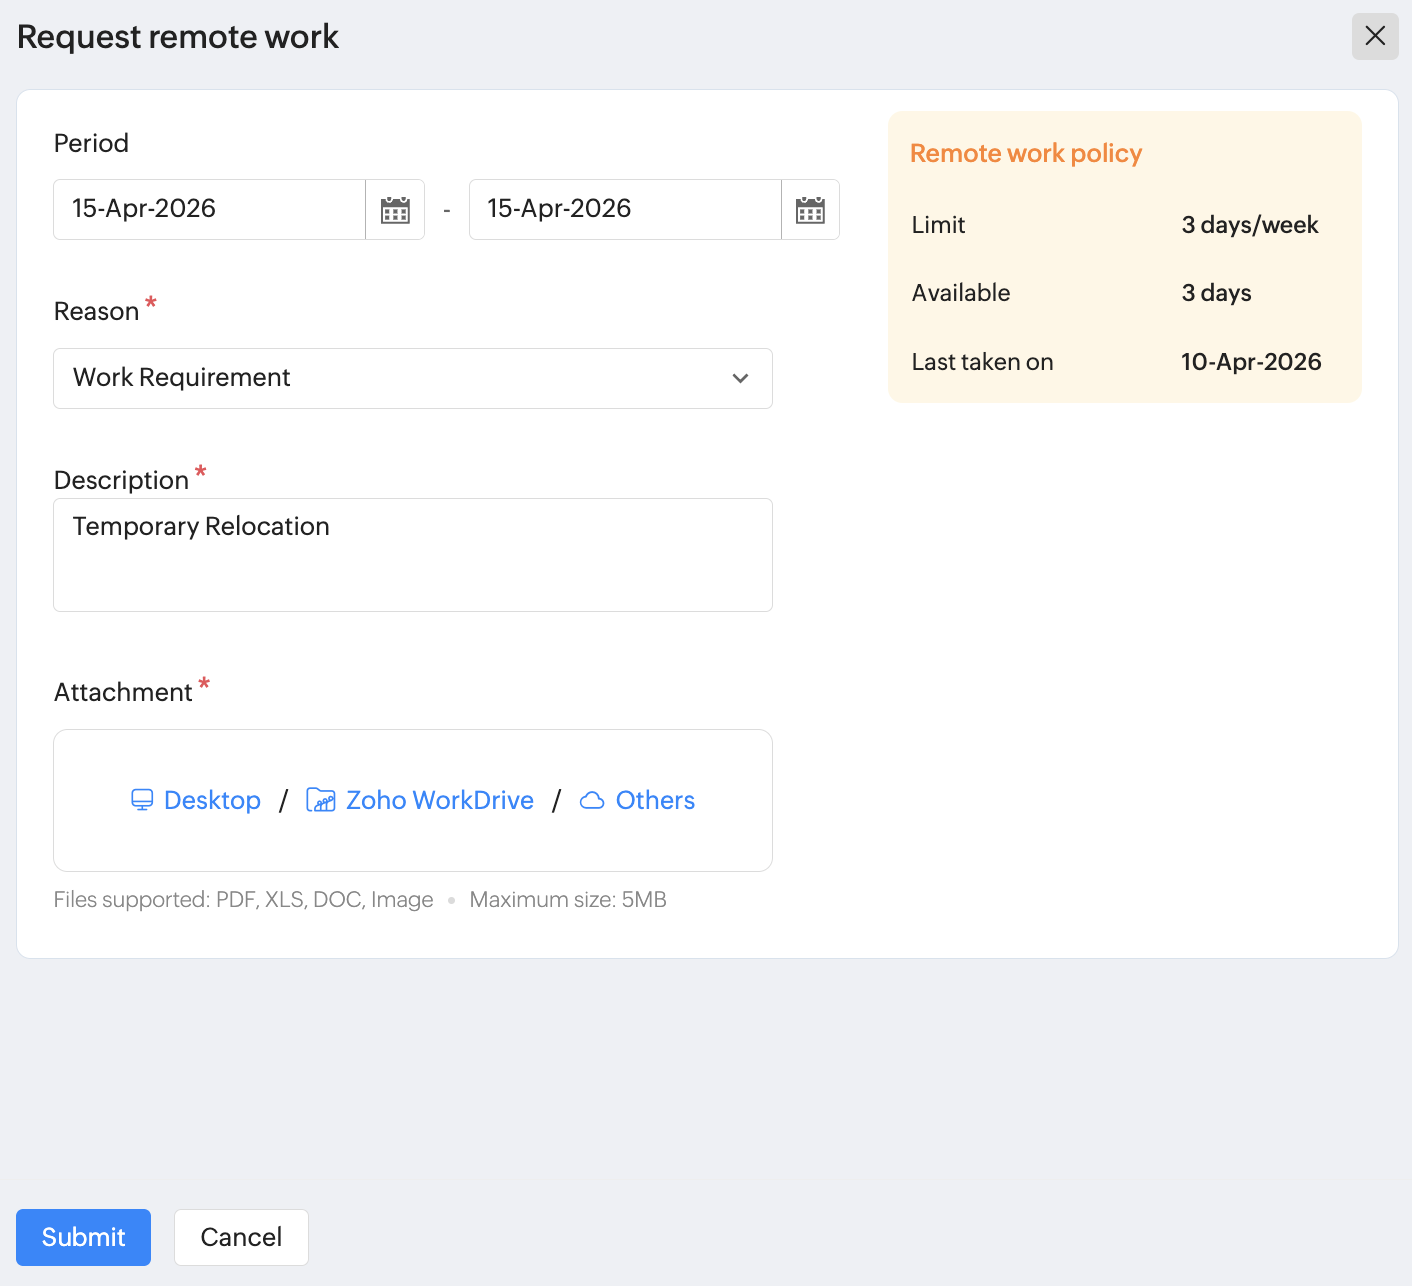Close the Request remote work dialog
This screenshot has width=1412, height=1286.
[1375, 36]
